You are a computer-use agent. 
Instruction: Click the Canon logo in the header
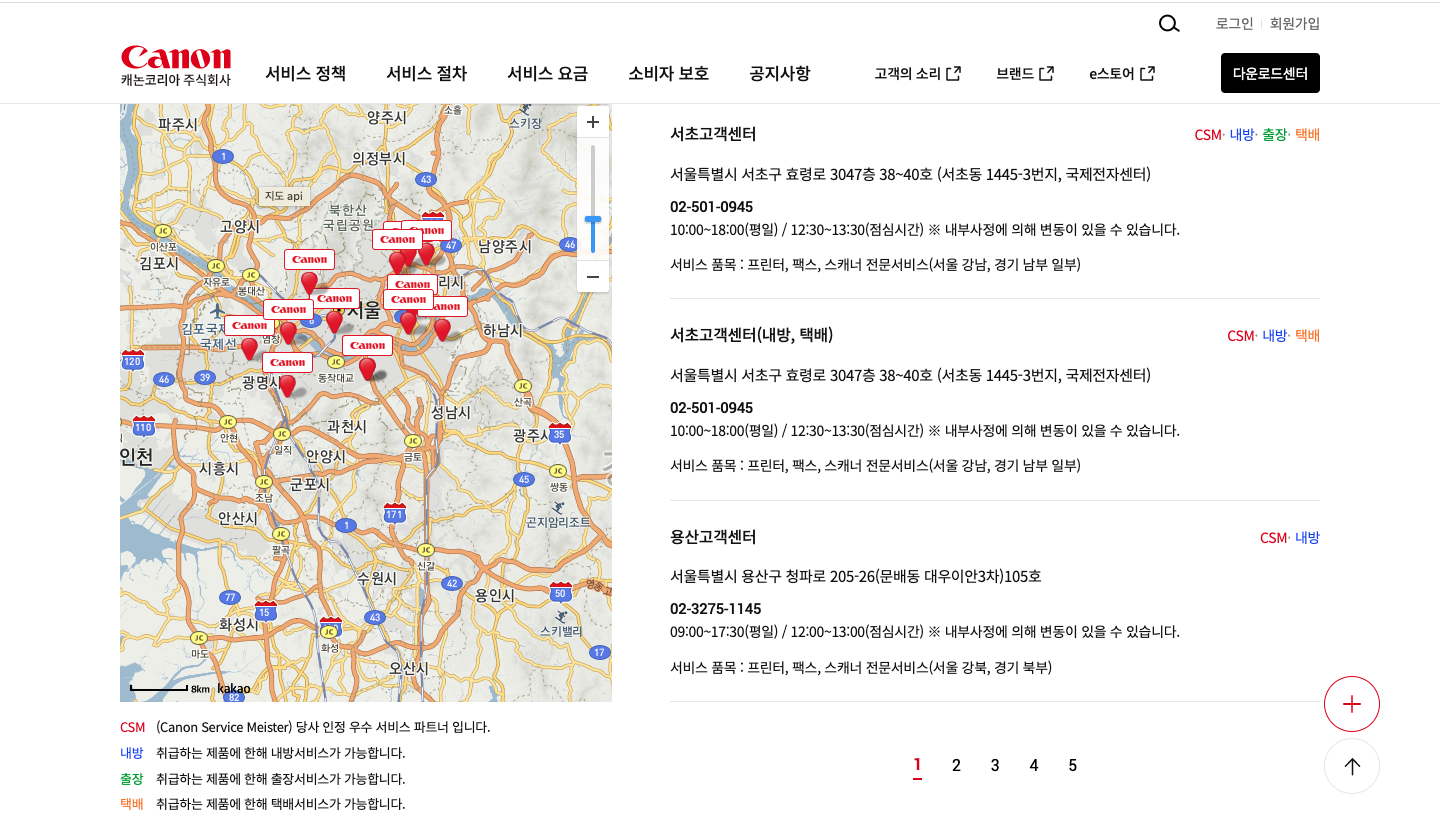click(x=175, y=57)
